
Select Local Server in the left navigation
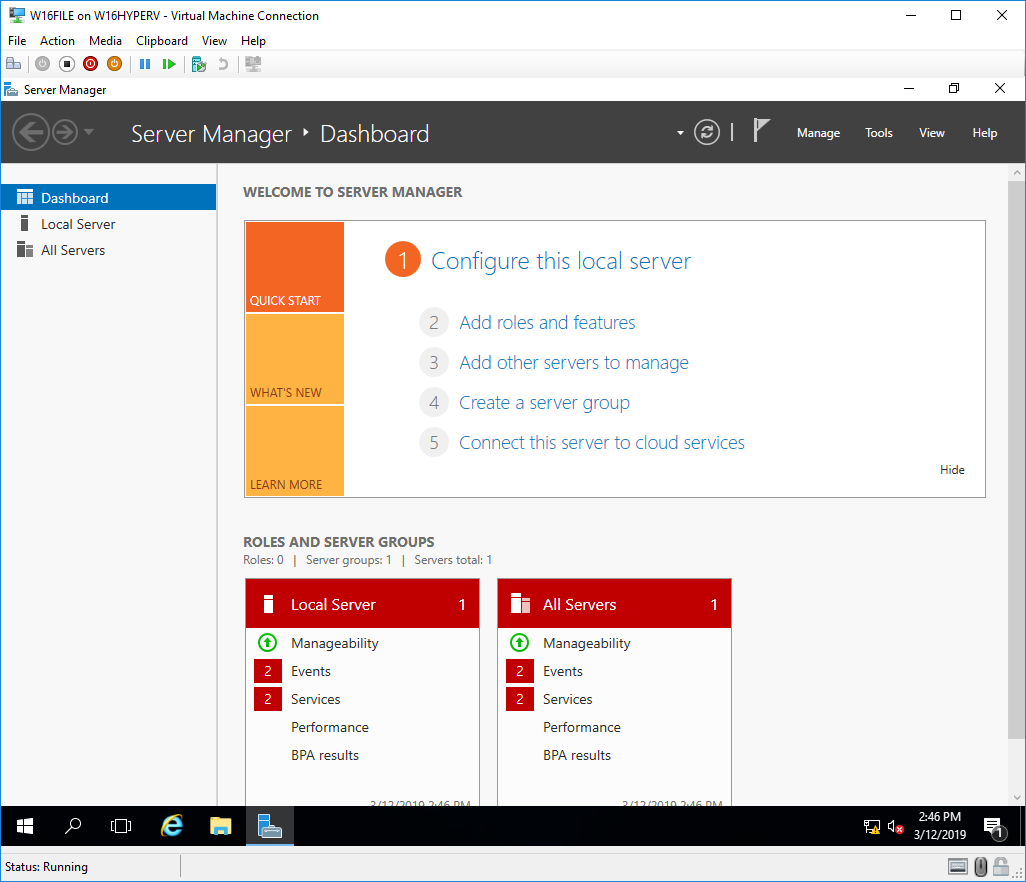(x=109, y=224)
